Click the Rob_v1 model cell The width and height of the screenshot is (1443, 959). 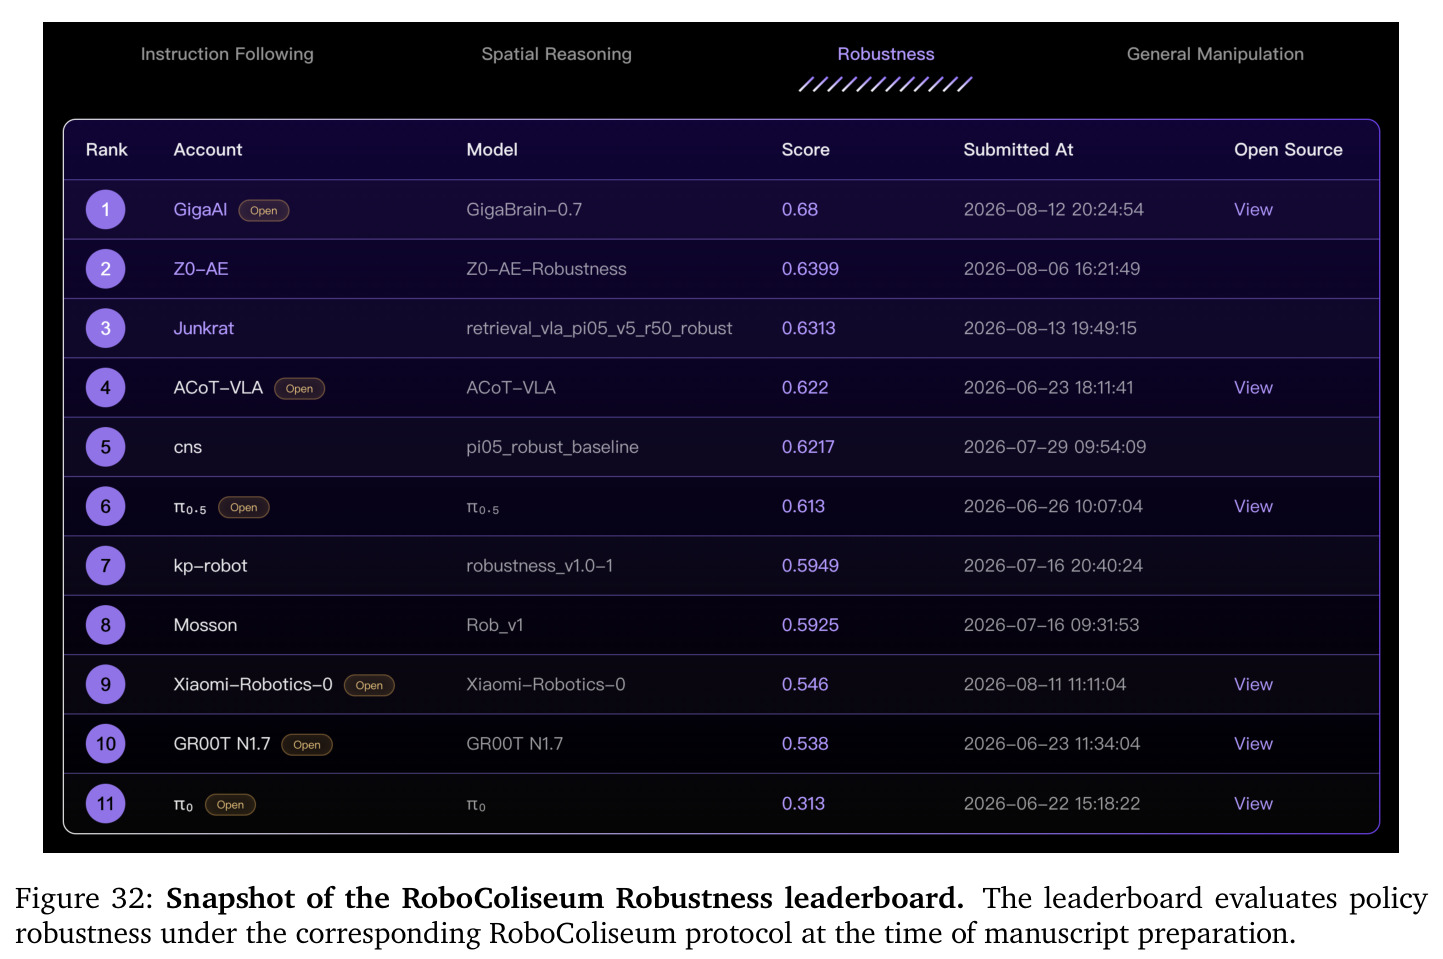(495, 625)
